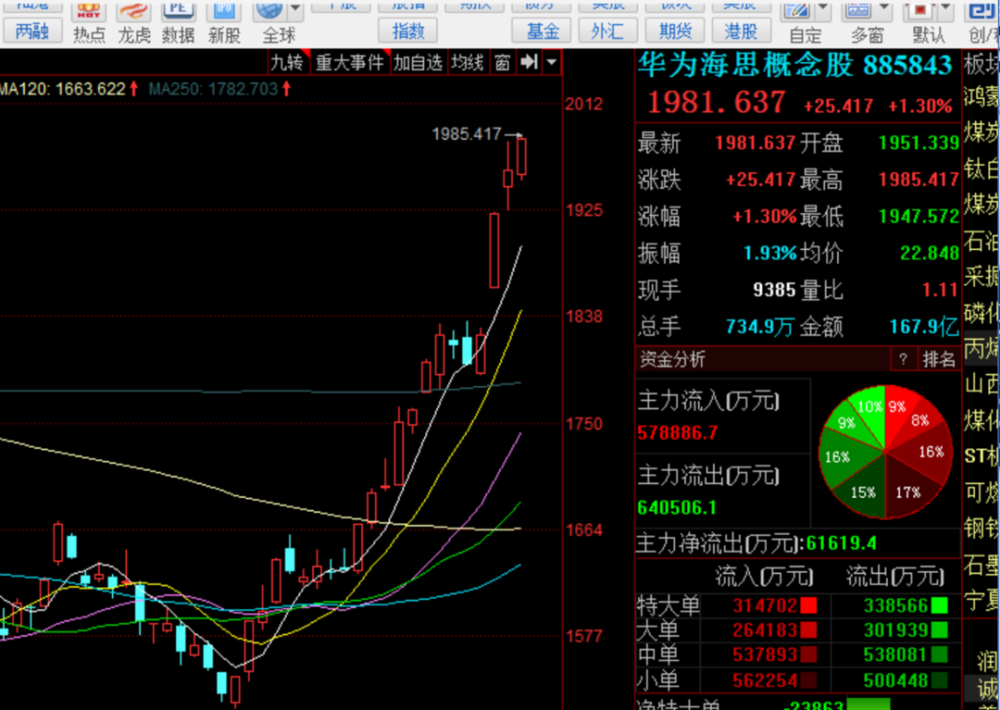This screenshot has width=1000, height=710.
Task: Click the red swatch beside 314702
Action: click(x=809, y=605)
